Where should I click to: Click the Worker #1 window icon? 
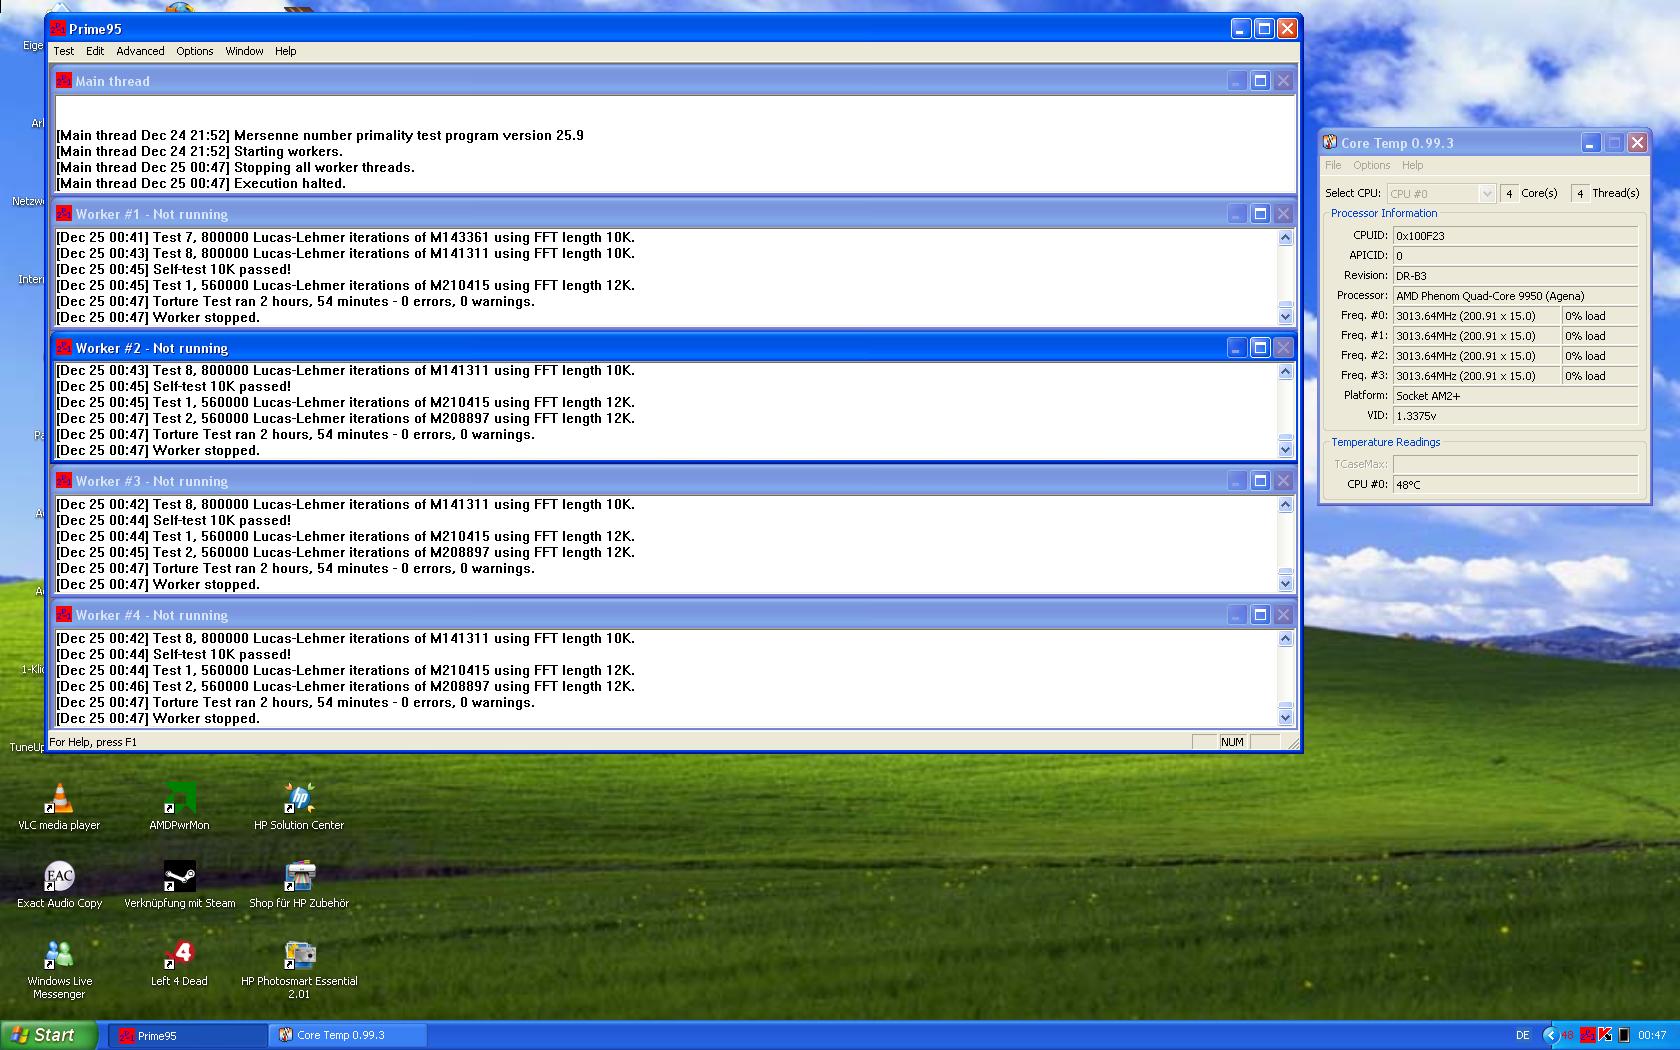[64, 214]
